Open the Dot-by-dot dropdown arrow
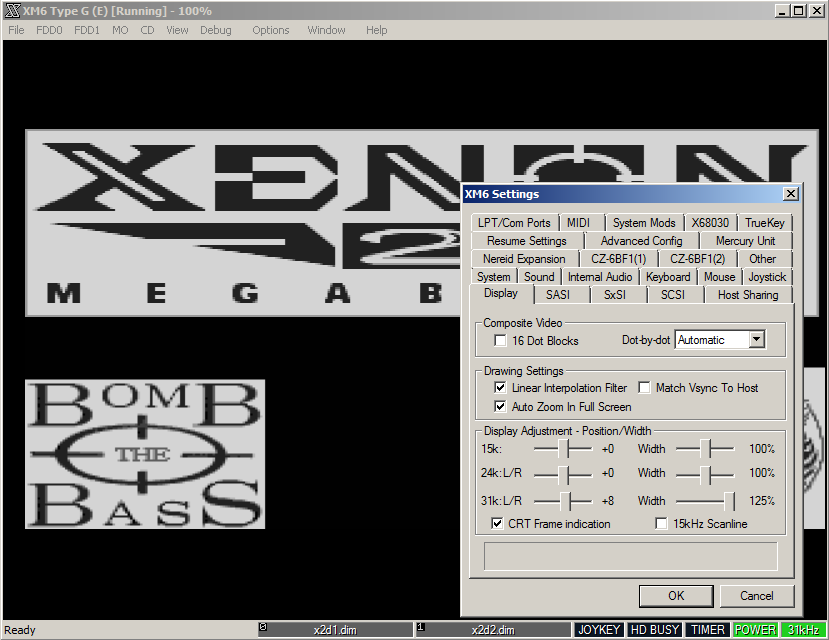This screenshot has width=829, height=640. tap(757, 339)
